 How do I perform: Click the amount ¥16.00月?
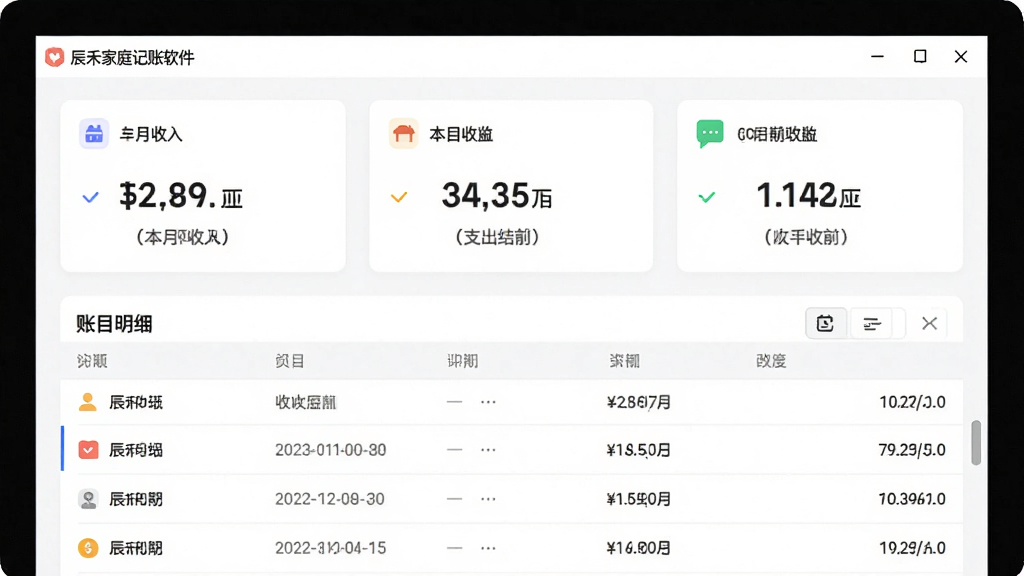(x=639, y=548)
